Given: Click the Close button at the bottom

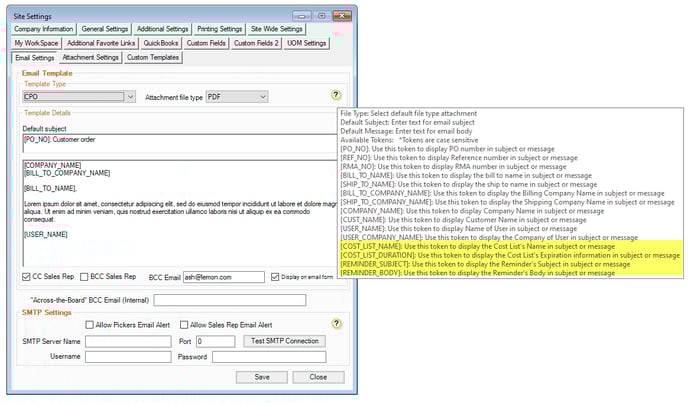Looking at the screenshot, I should (x=317, y=377).
